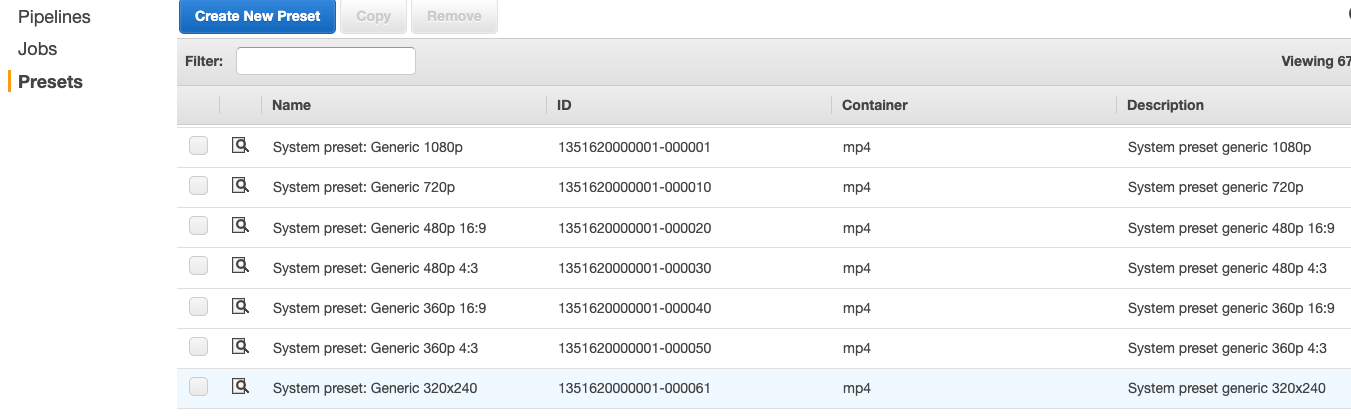Viewport: 1351px width, 416px height.
Task: Sort by the Name column header
Action: point(291,105)
